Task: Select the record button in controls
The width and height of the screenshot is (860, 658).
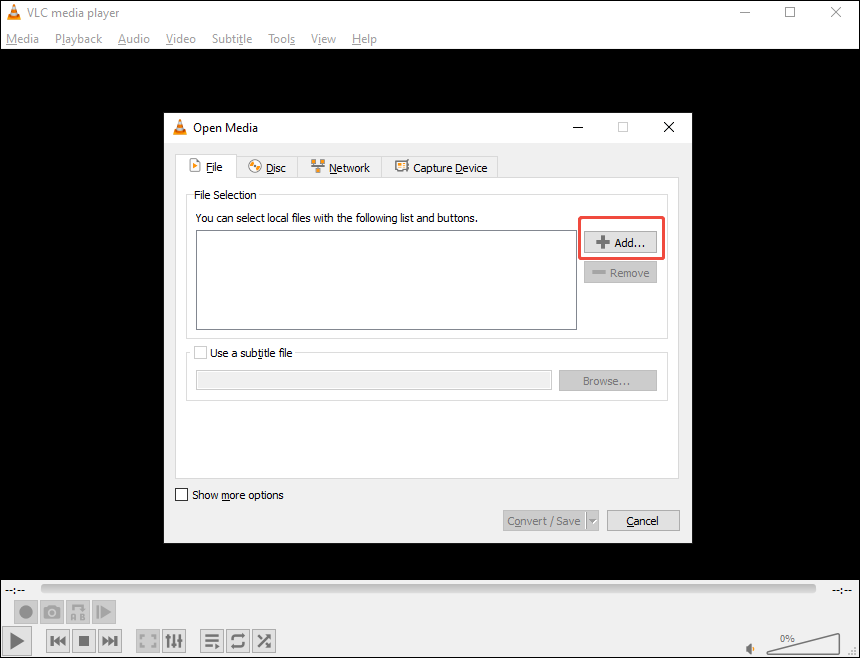Action: [x=25, y=611]
